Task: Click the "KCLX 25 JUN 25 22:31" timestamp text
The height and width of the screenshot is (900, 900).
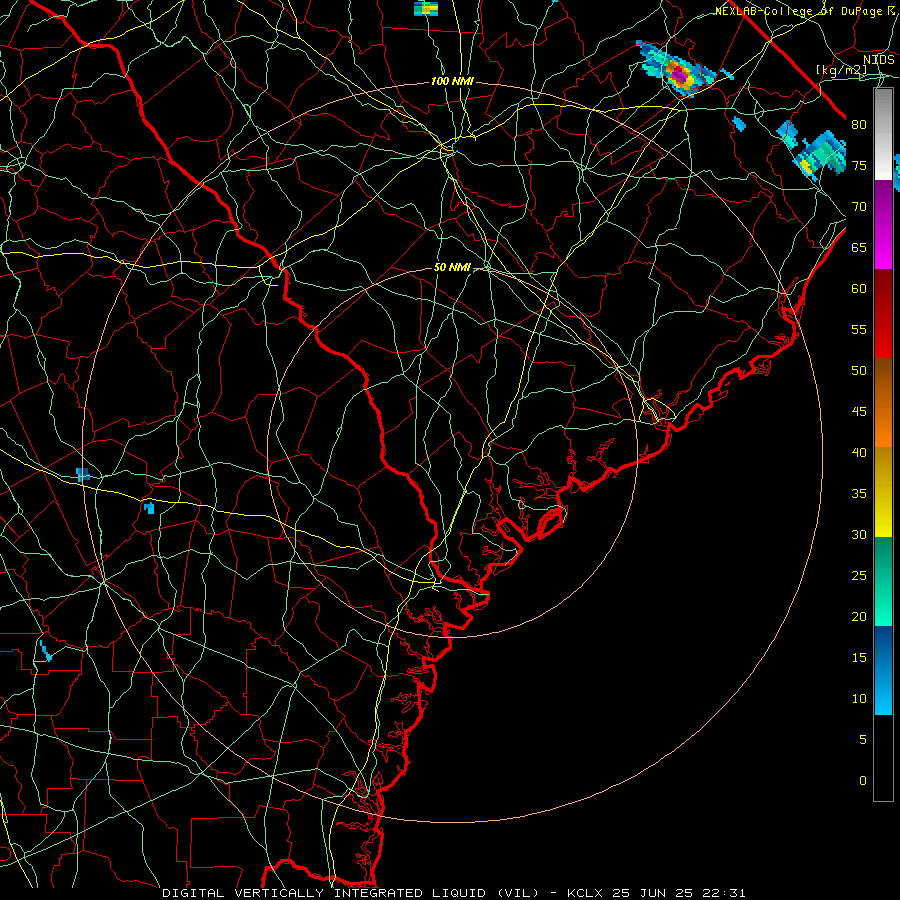Action: [656, 893]
